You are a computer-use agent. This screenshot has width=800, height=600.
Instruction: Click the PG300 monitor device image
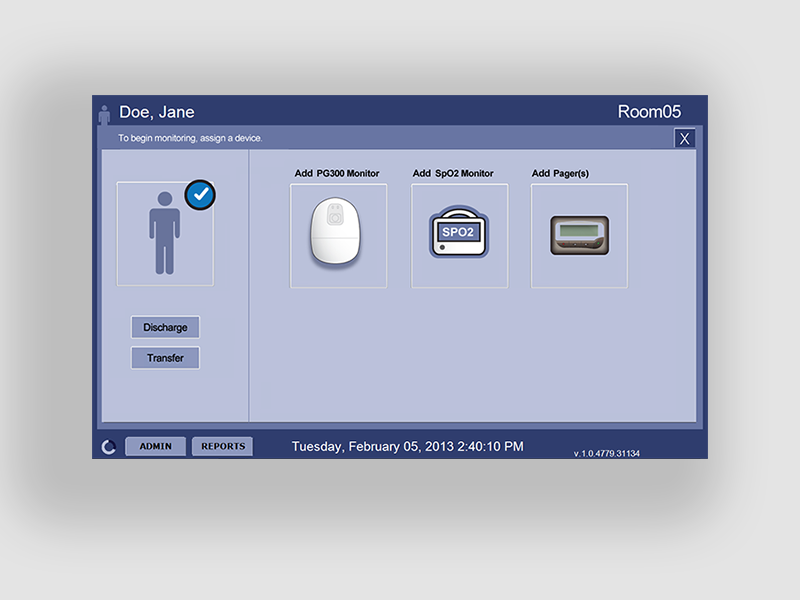click(338, 235)
